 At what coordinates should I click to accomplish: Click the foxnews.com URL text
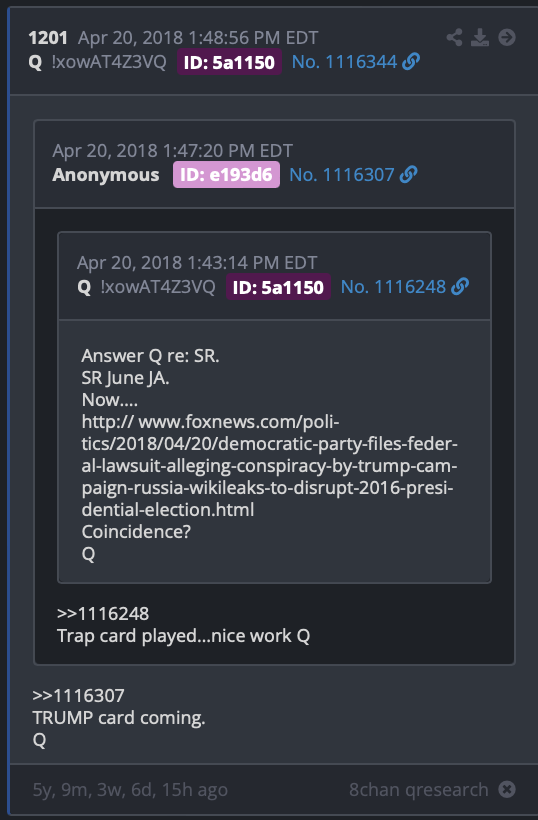(269, 465)
